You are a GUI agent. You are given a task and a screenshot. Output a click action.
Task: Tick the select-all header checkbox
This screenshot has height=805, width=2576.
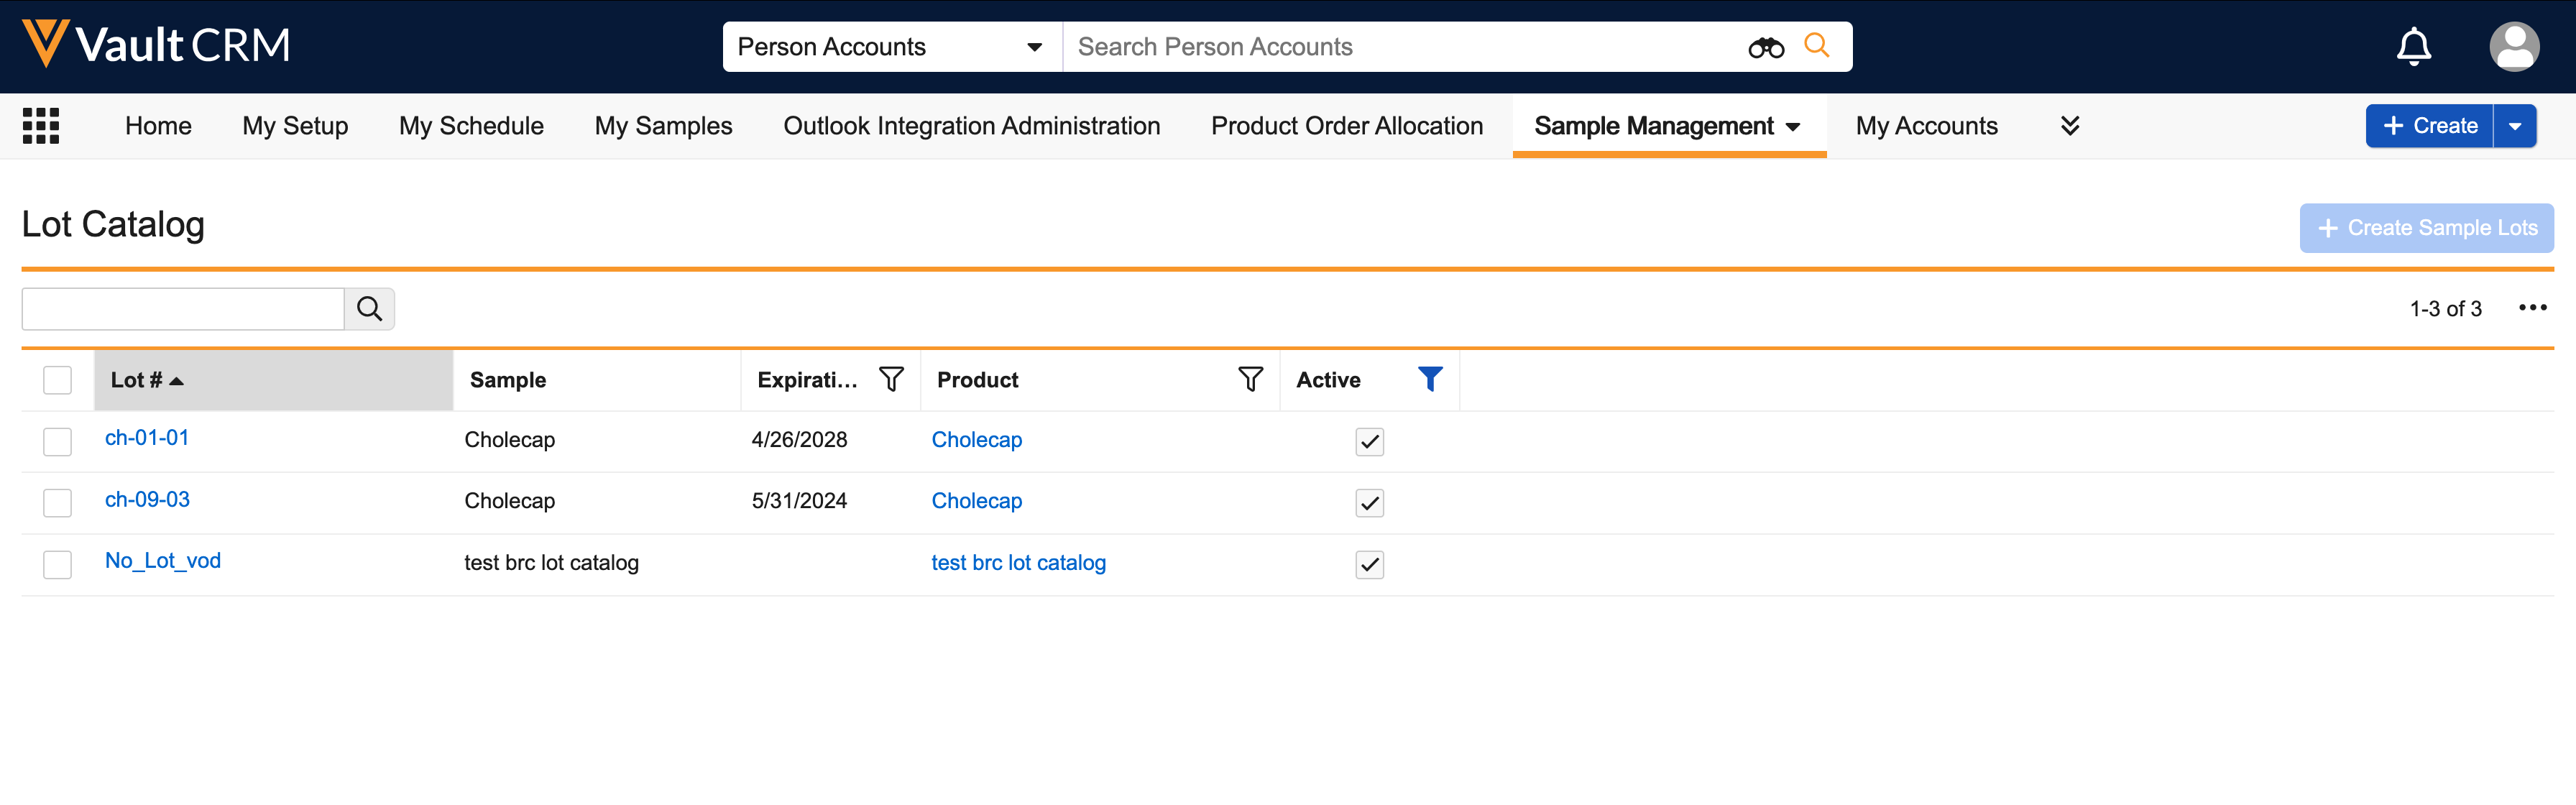click(58, 380)
